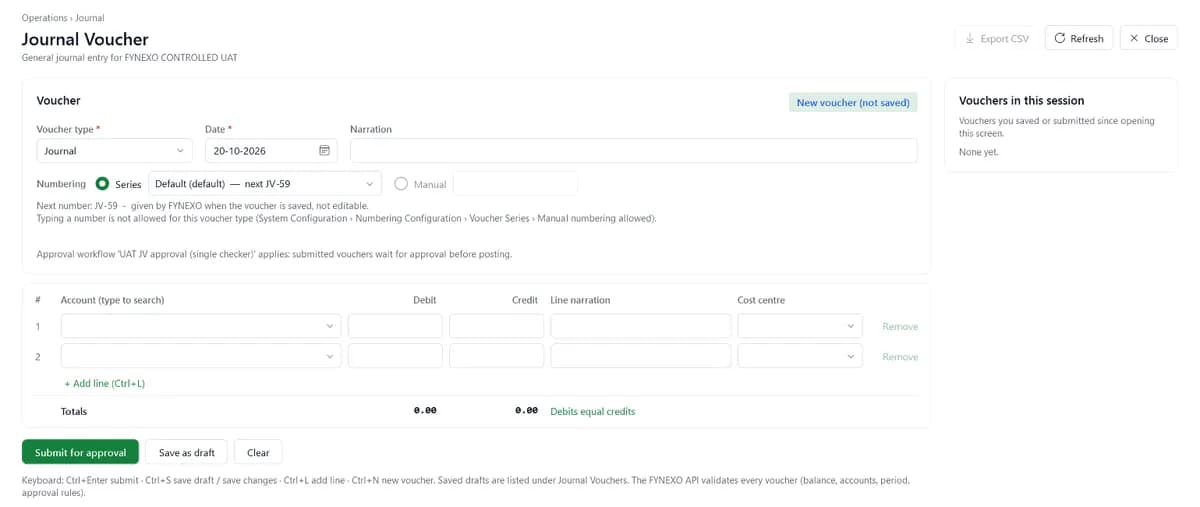Click the X icon on Close button

click(1134, 38)
